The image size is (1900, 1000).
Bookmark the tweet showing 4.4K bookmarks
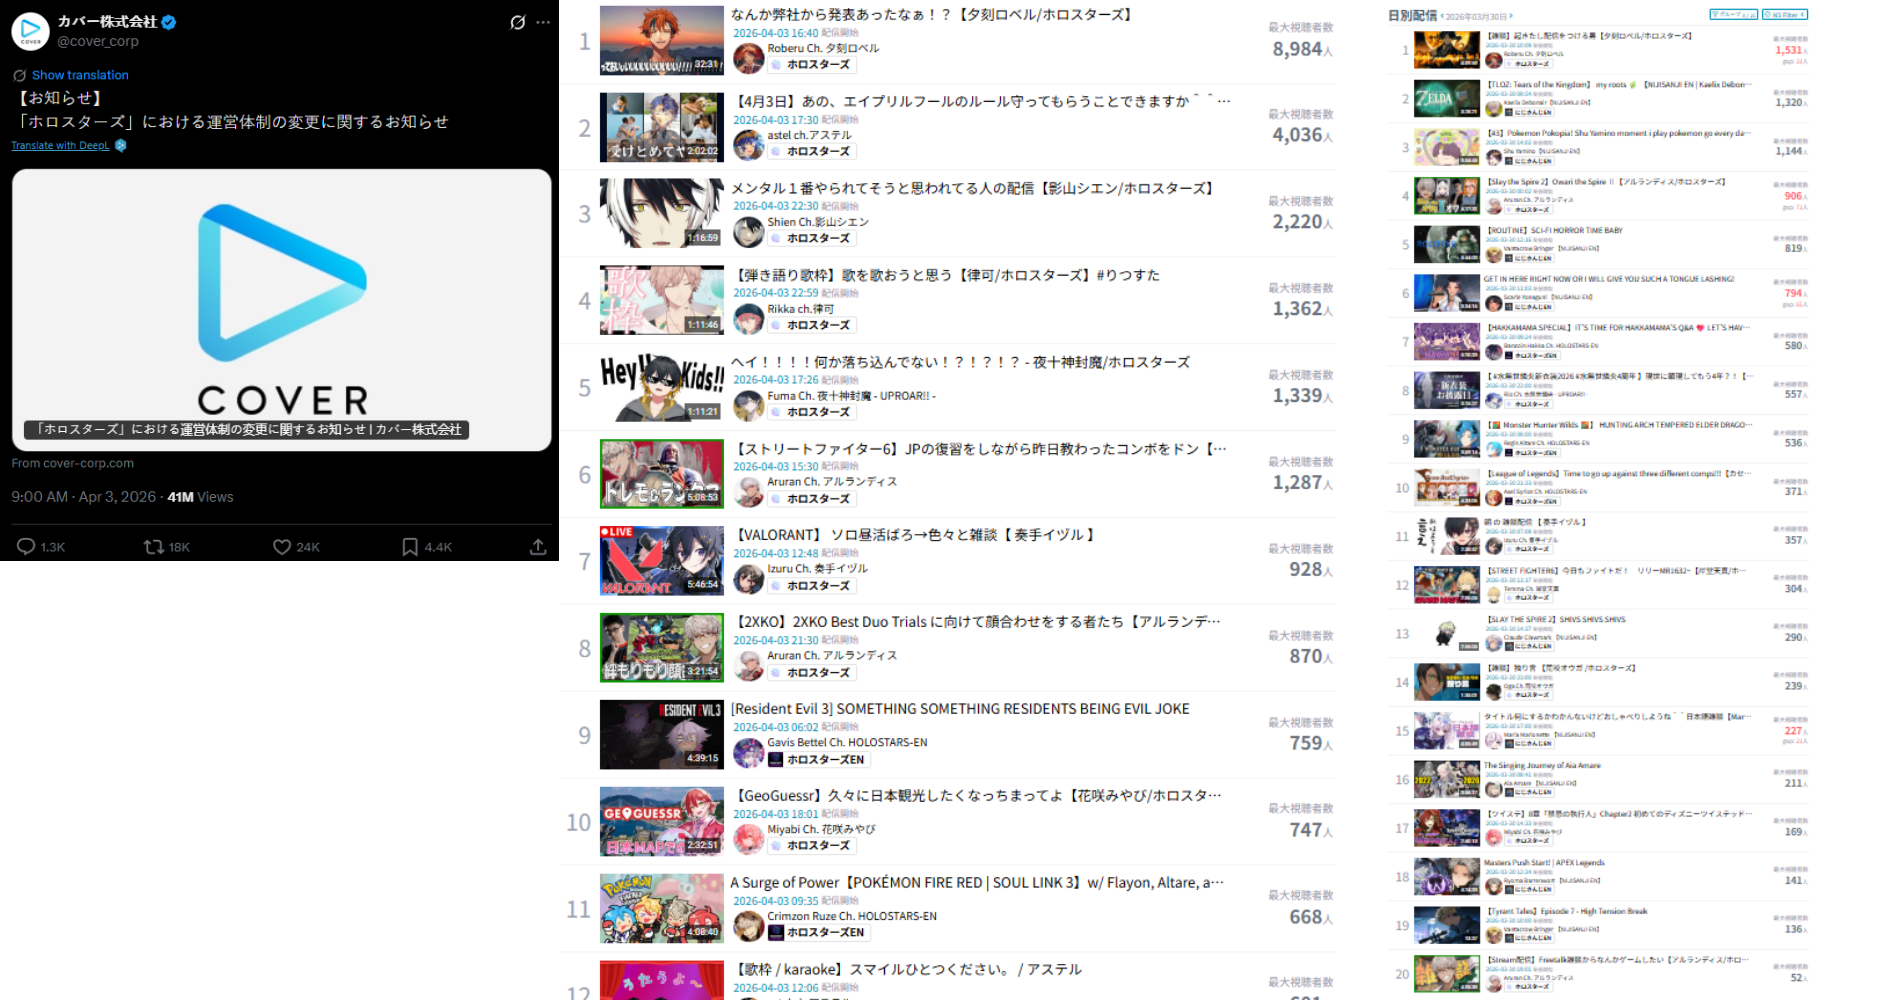410,546
